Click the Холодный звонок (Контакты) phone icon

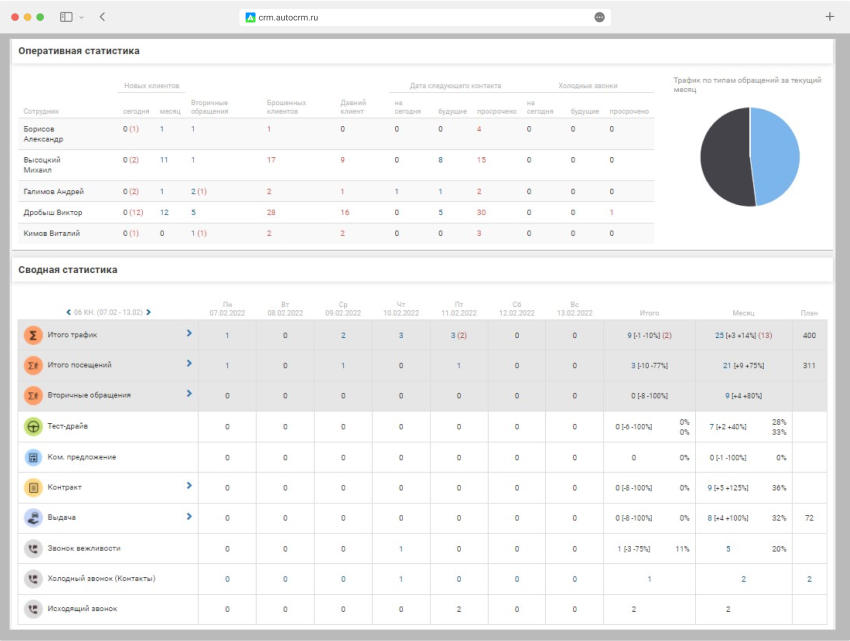point(32,579)
